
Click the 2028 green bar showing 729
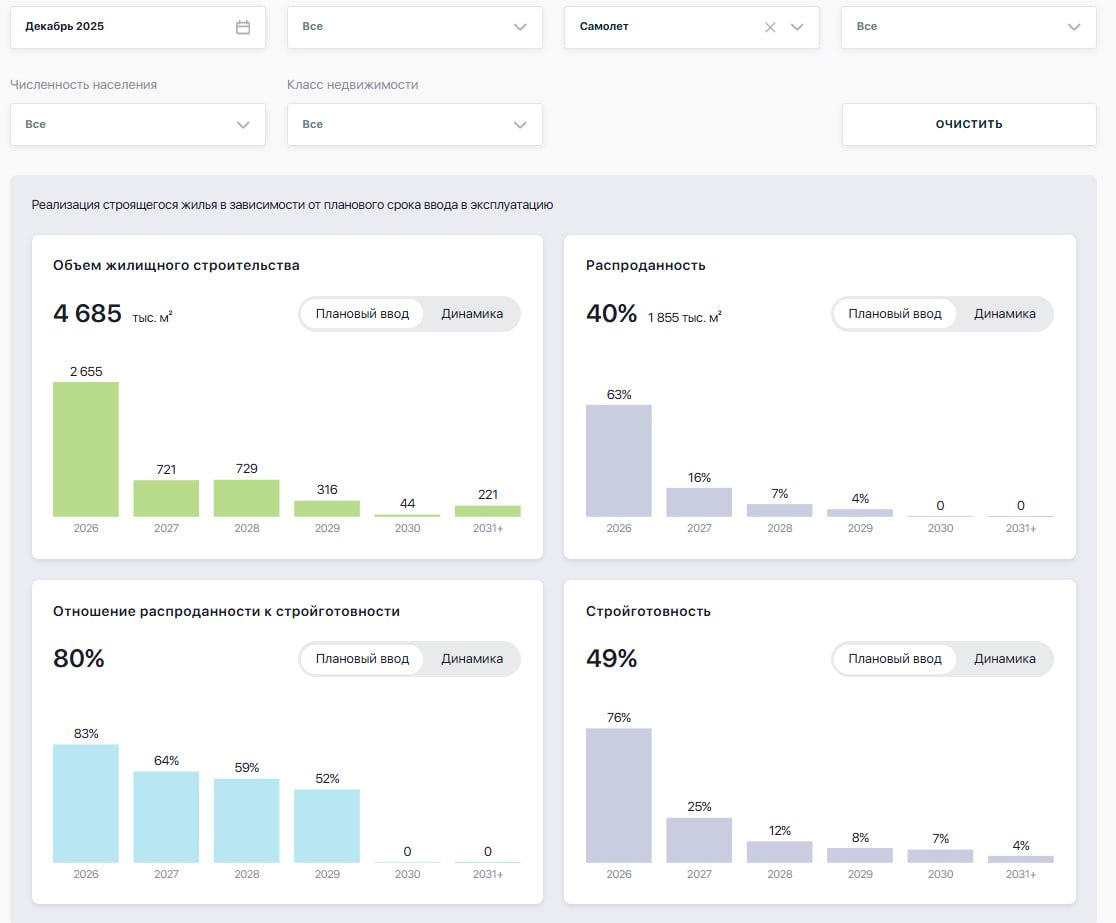(246, 498)
